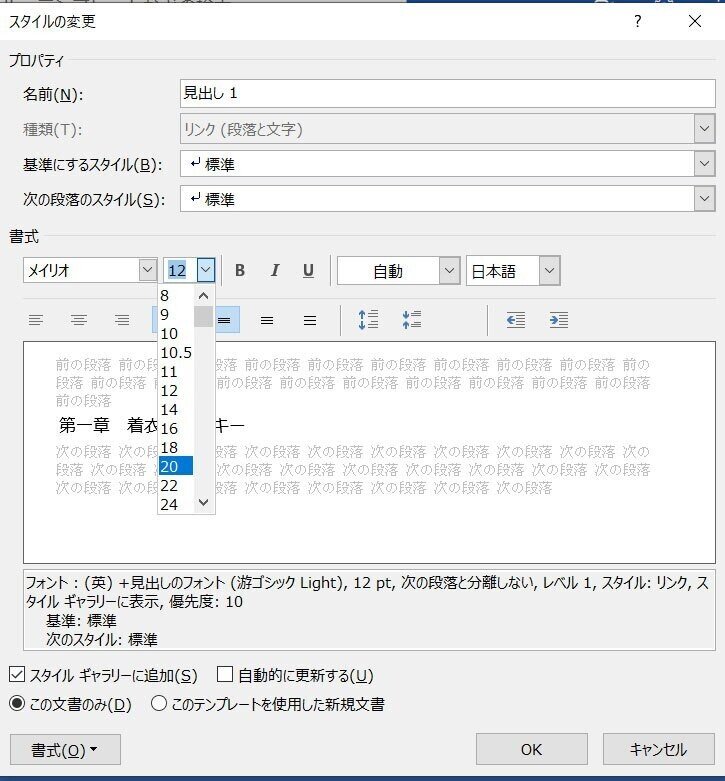Choose font size 9 in list

[x=176, y=315]
